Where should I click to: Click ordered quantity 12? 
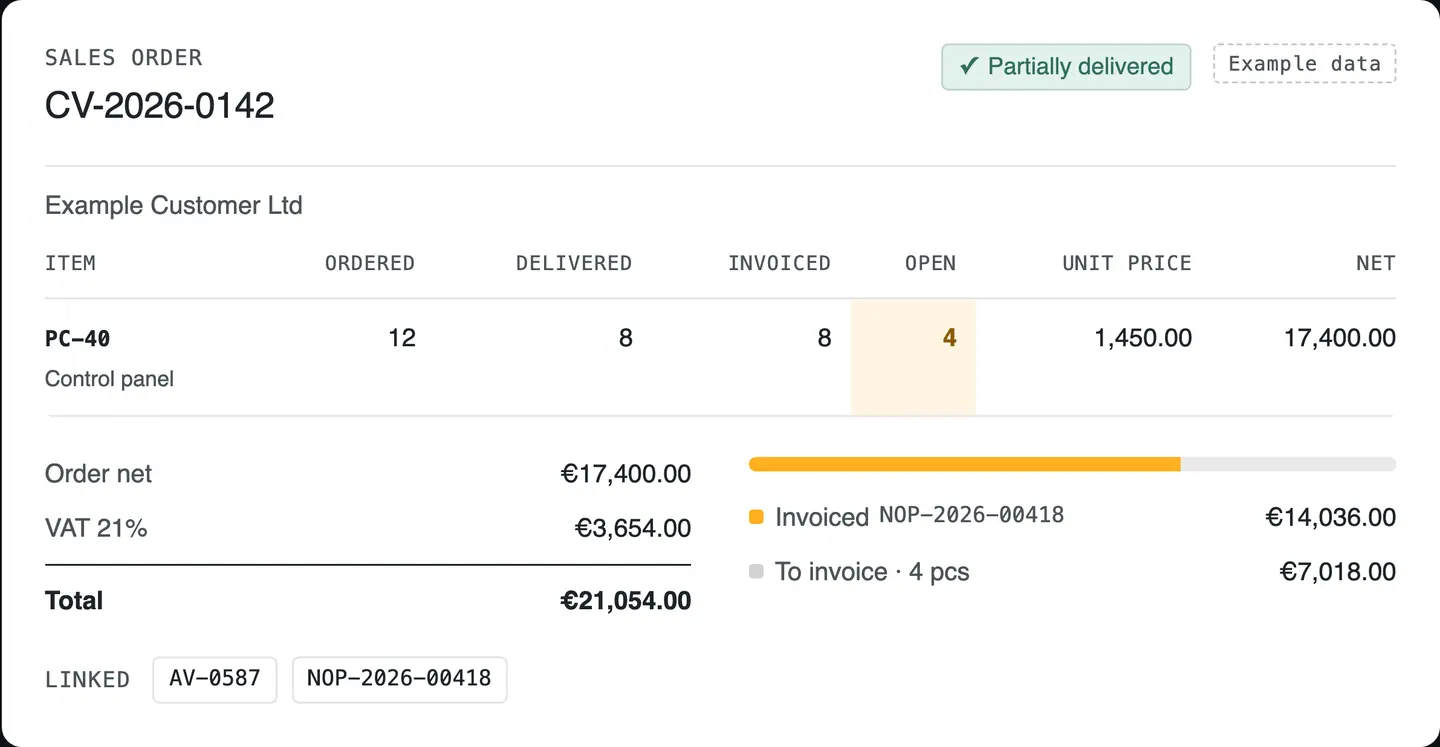[x=402, y=338]
